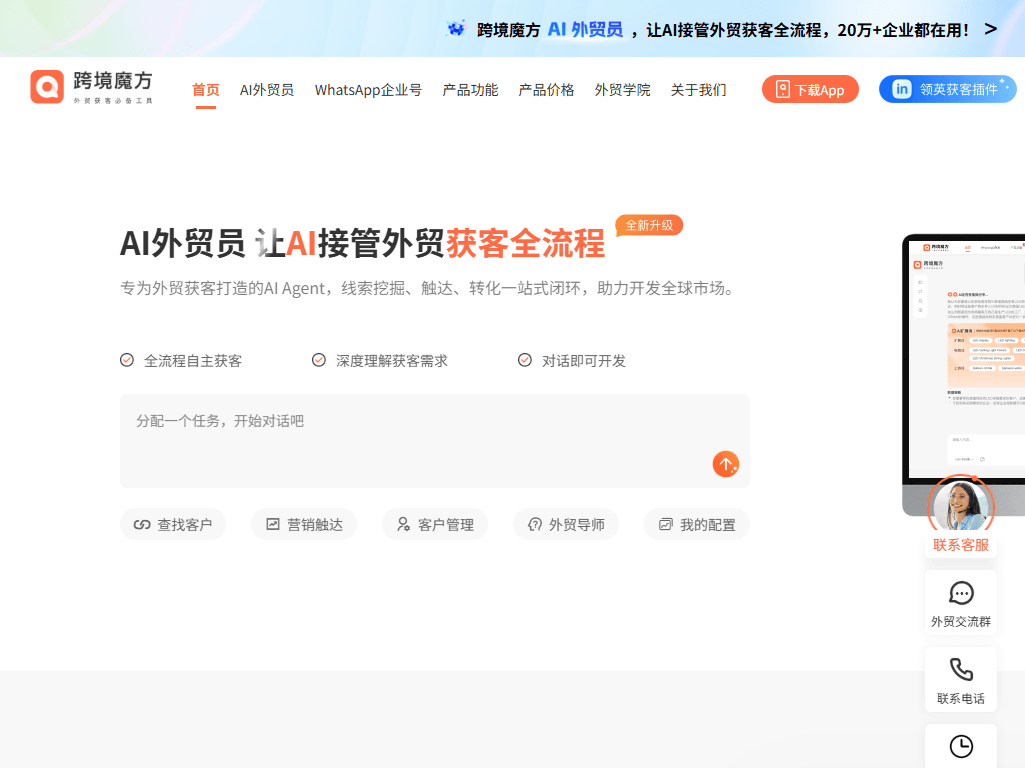Image resolution: width=1025 pixels, height=768 pixels.
Task: Select the 外贸导师 quick task chip
Action: 565,524
